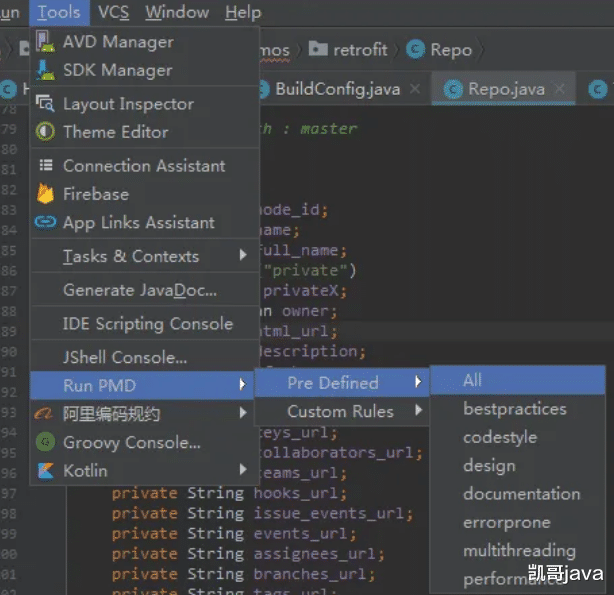Expand the Run PMD submenu arrow

(x=243, y=385)
